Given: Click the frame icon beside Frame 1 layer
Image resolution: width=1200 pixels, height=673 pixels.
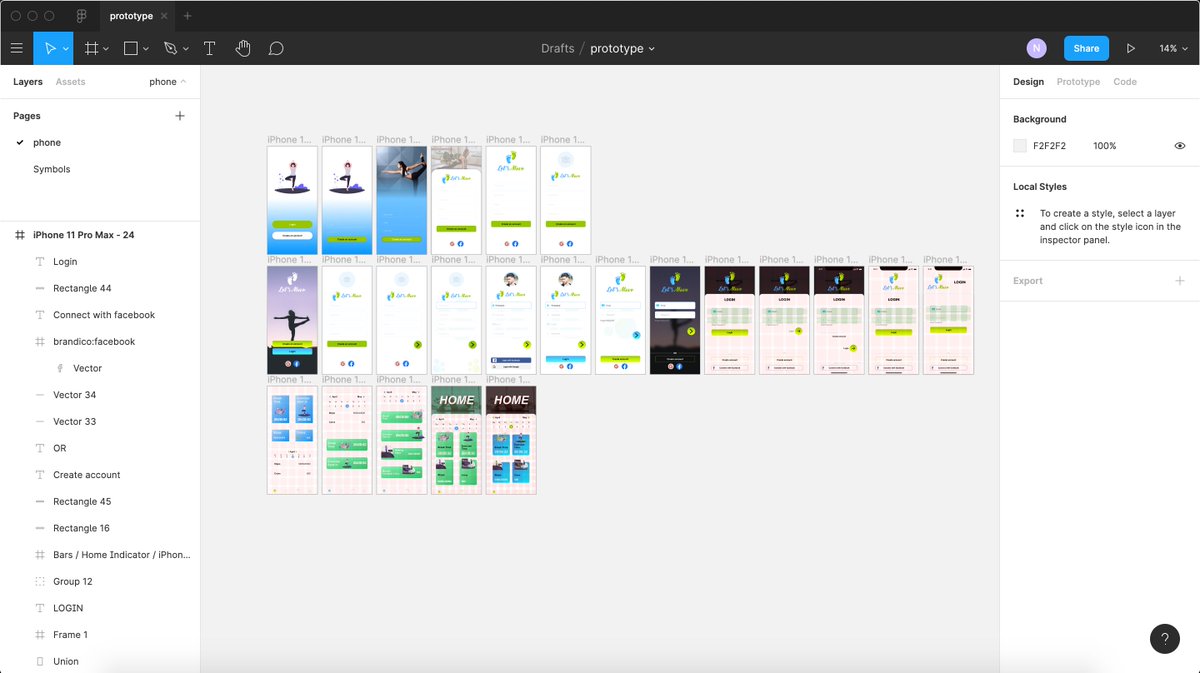Looking at the screenshot, I should click(x=40, y=635).
